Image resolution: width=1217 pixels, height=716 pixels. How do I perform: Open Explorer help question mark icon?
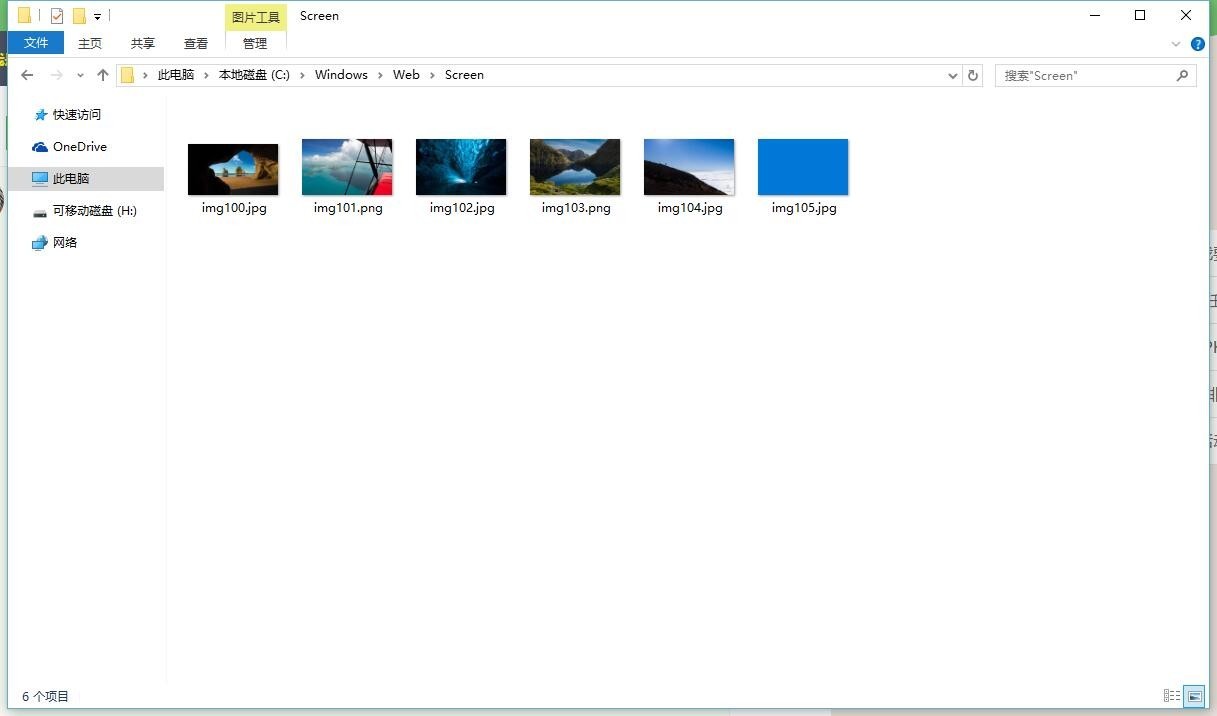coord(1198,44)
